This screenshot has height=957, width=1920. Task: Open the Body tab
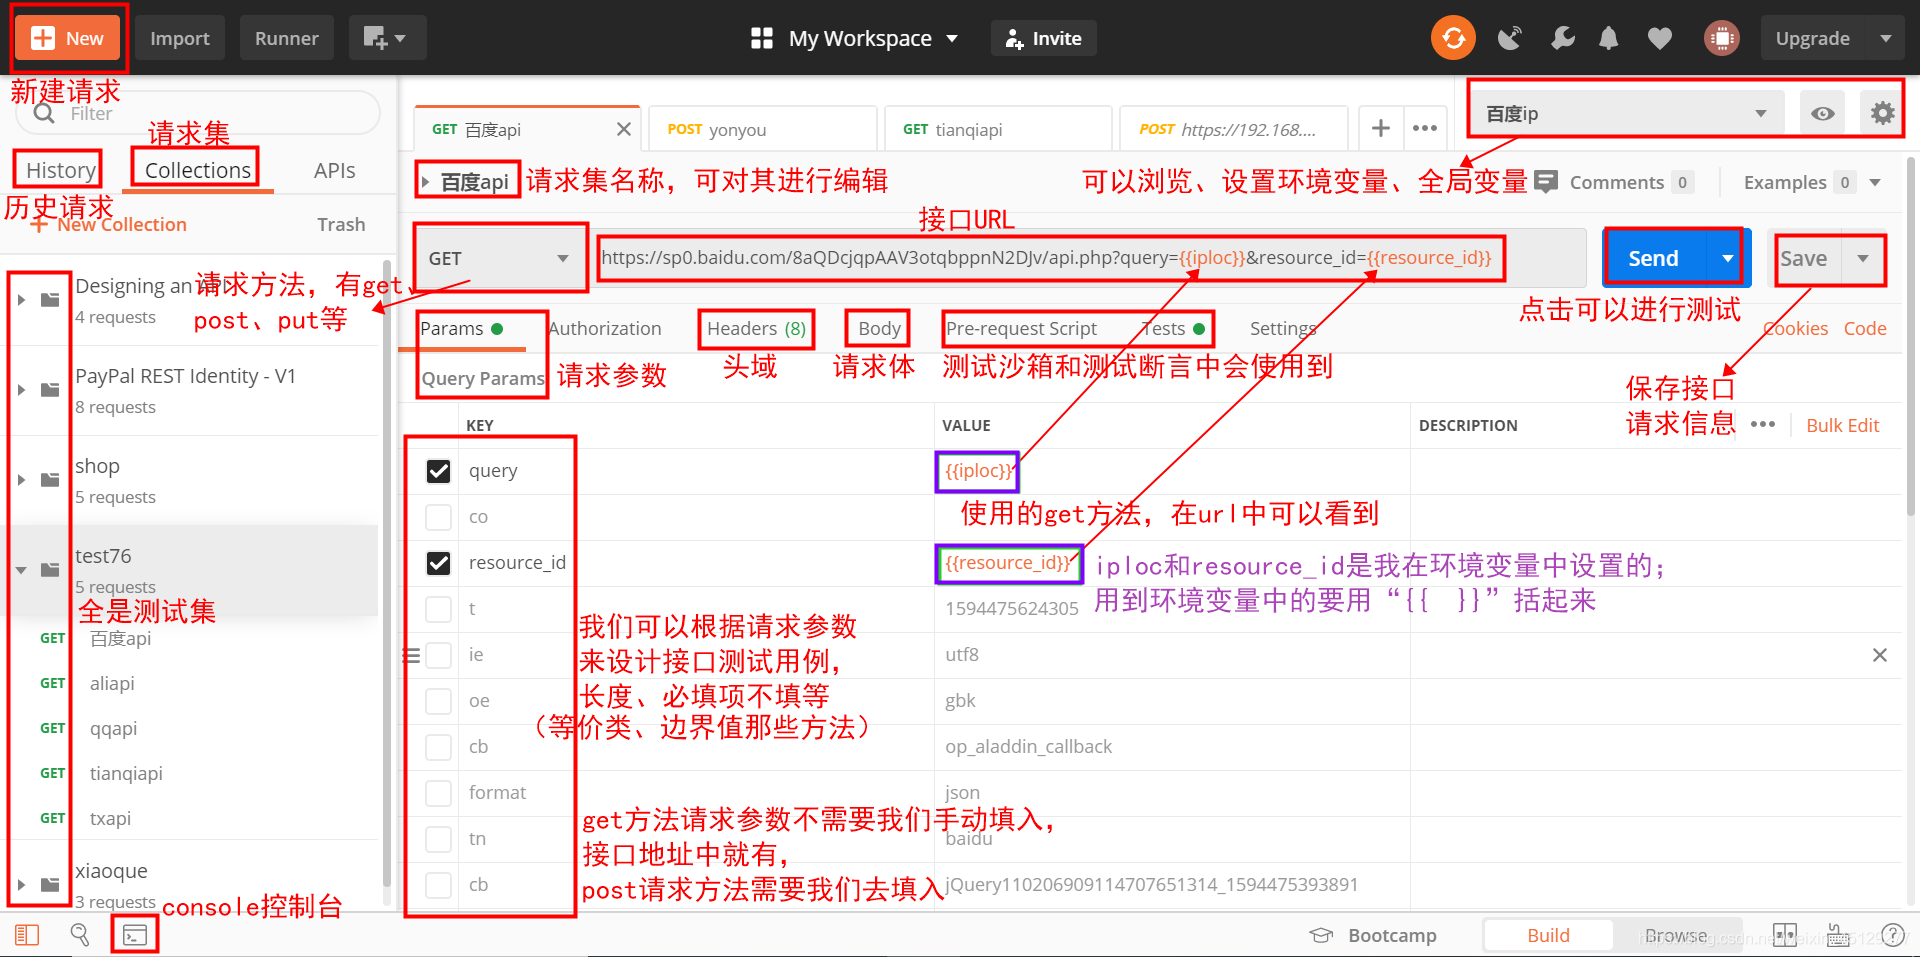click(879, 328)
